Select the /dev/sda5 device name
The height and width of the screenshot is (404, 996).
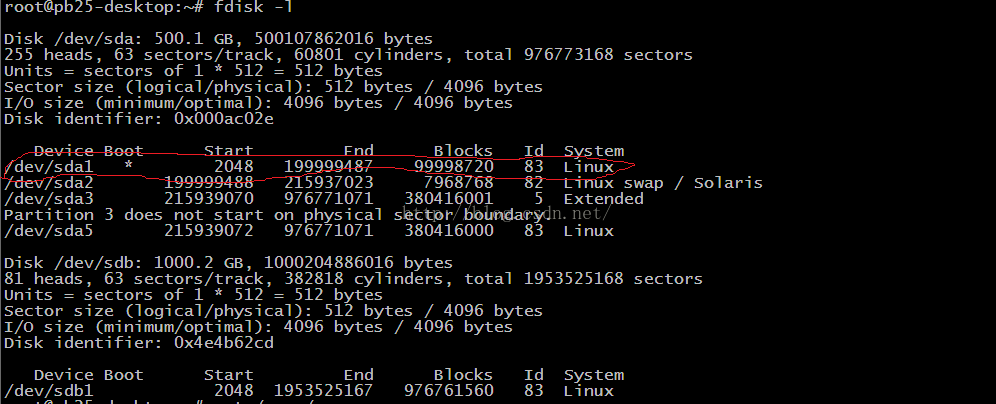coord(48,231)
